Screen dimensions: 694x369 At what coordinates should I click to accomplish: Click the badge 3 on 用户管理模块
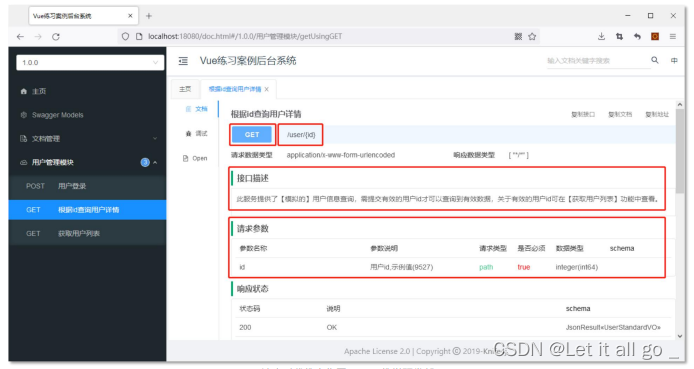click(x=145, y=162)
